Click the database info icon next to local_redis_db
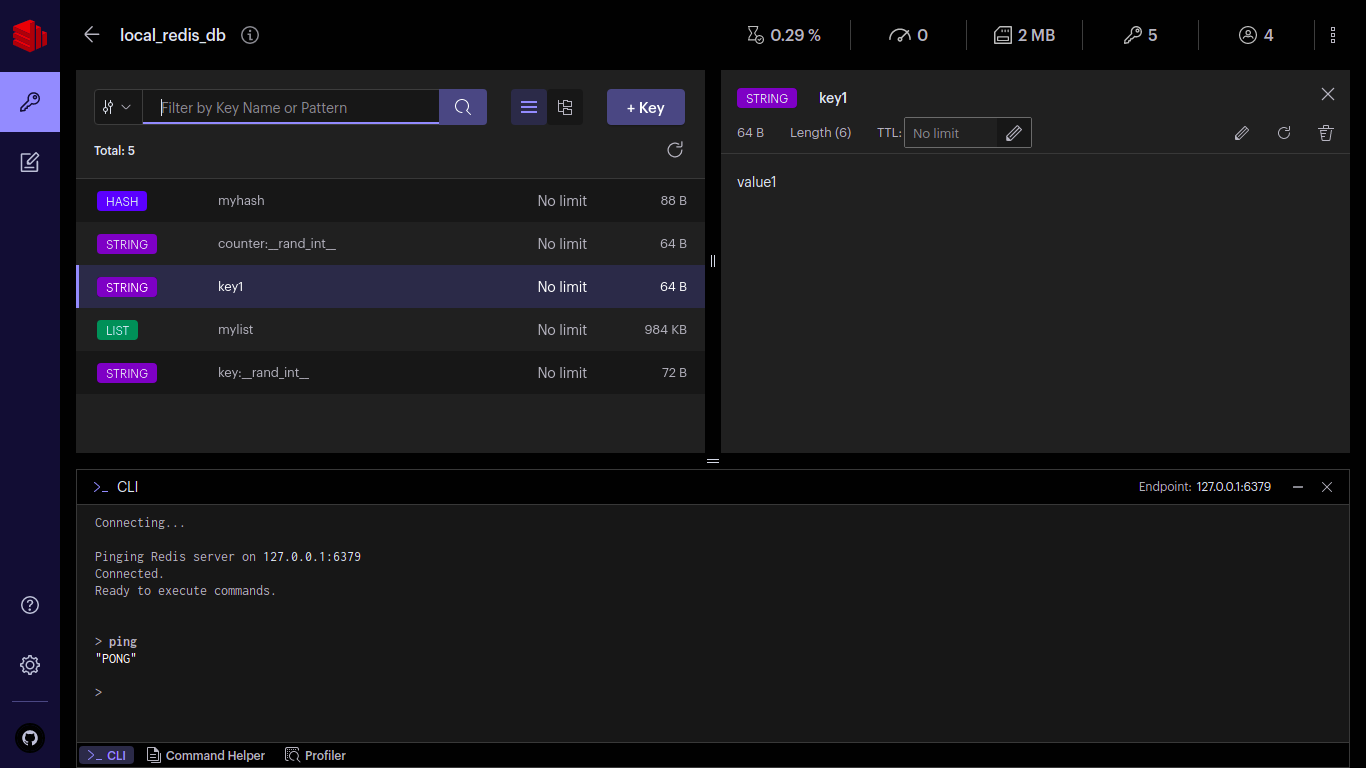This screenshot has width=1366, height=768. click(249, 34)
